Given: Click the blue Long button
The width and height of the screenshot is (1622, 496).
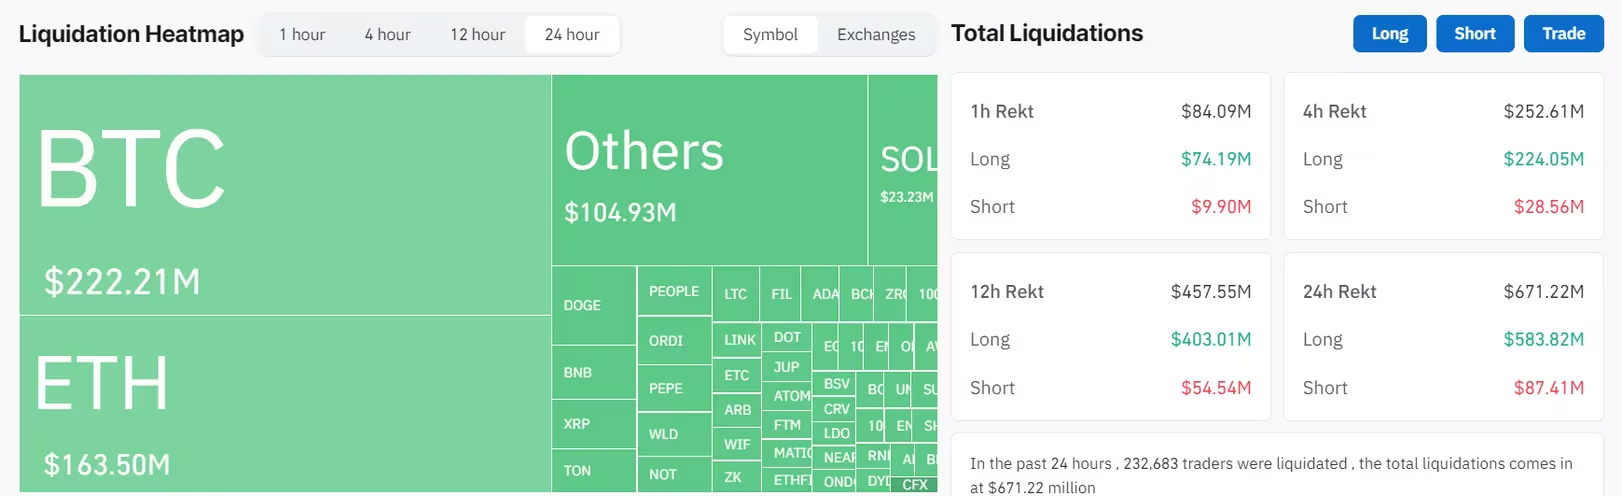Looking at the screenshot, I should [1390, 34].
